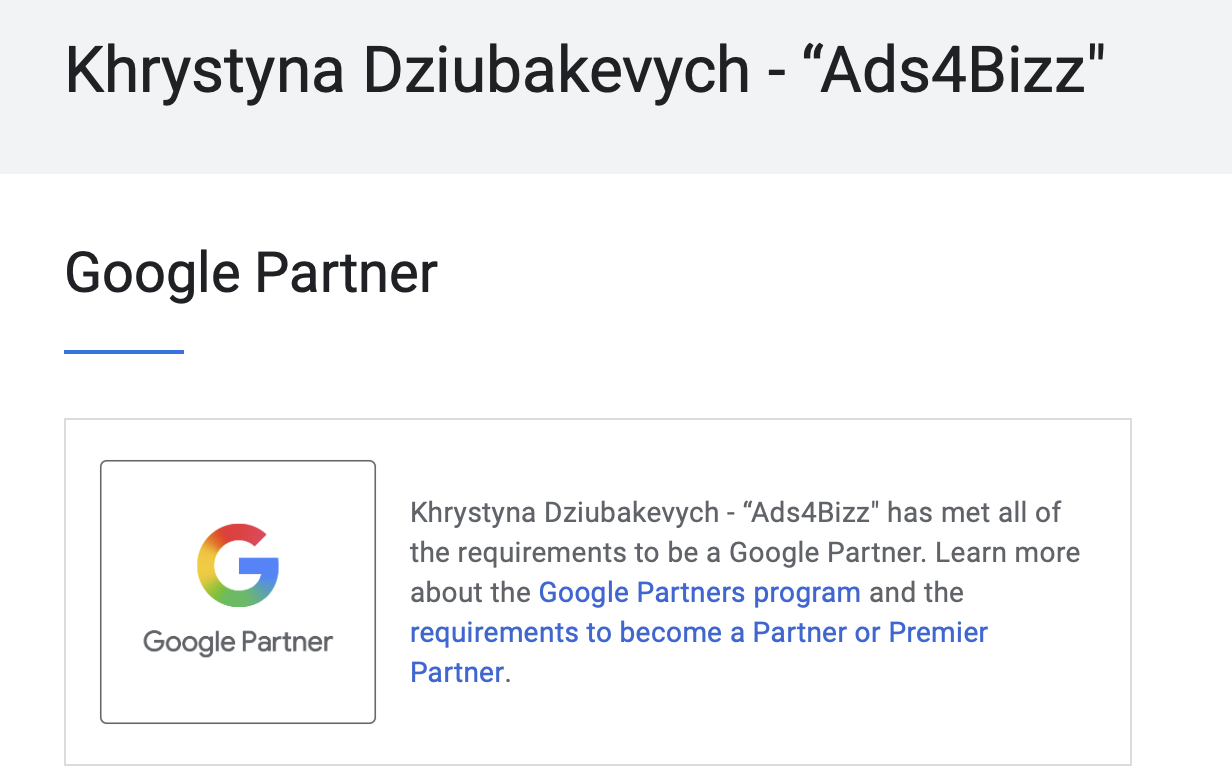Click the "Google Partner" section heading

[251, 273]
